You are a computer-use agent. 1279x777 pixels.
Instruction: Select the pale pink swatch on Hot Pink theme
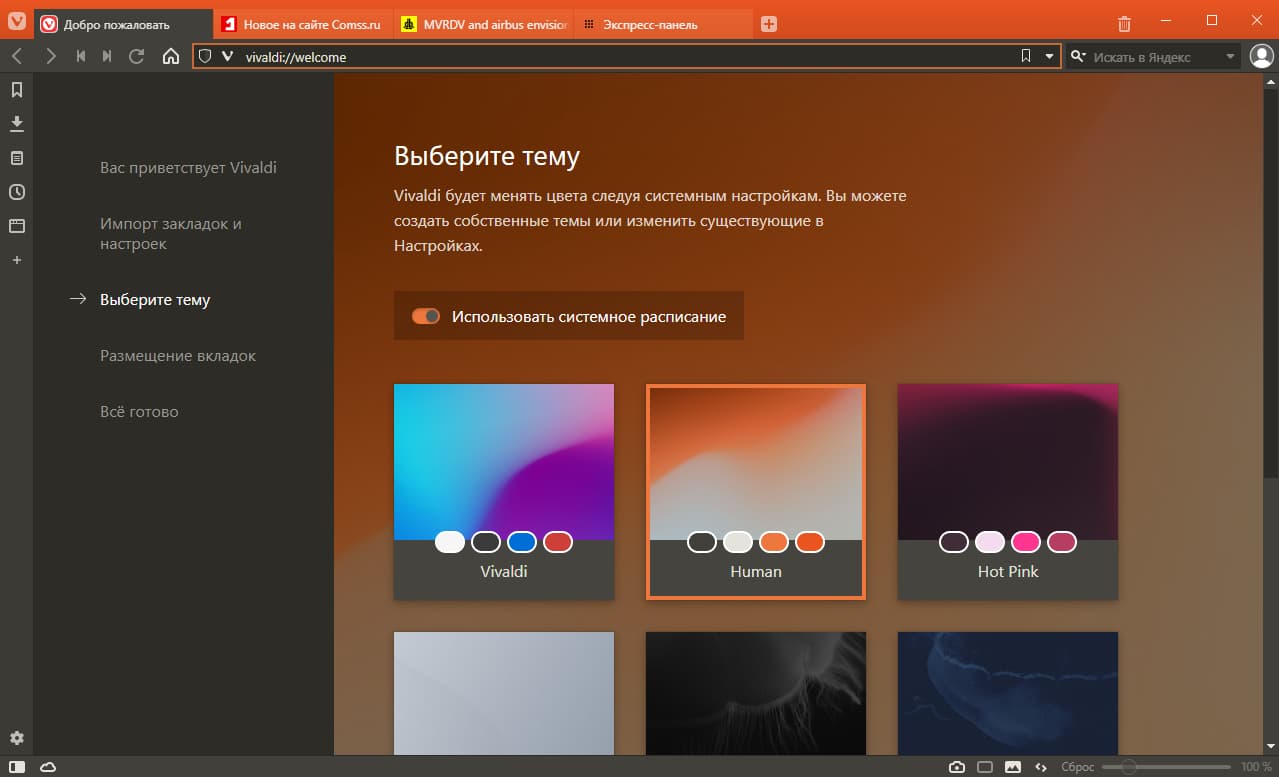[x=990, y=542]
